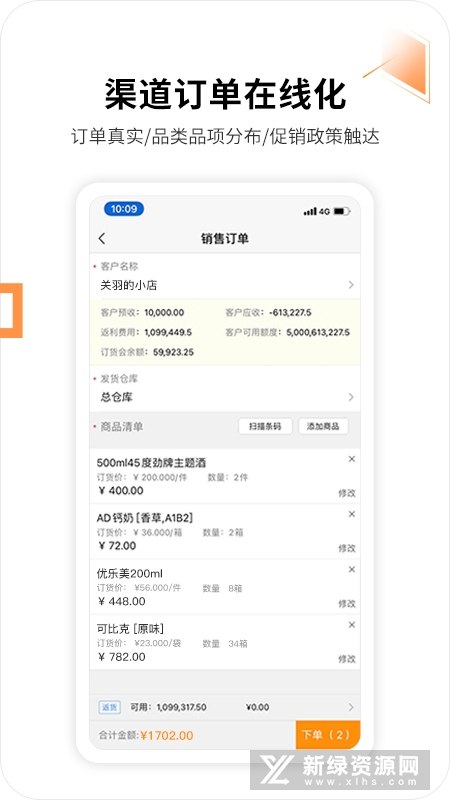Select product name 可比克 [原味]

[x=130, y=629]
